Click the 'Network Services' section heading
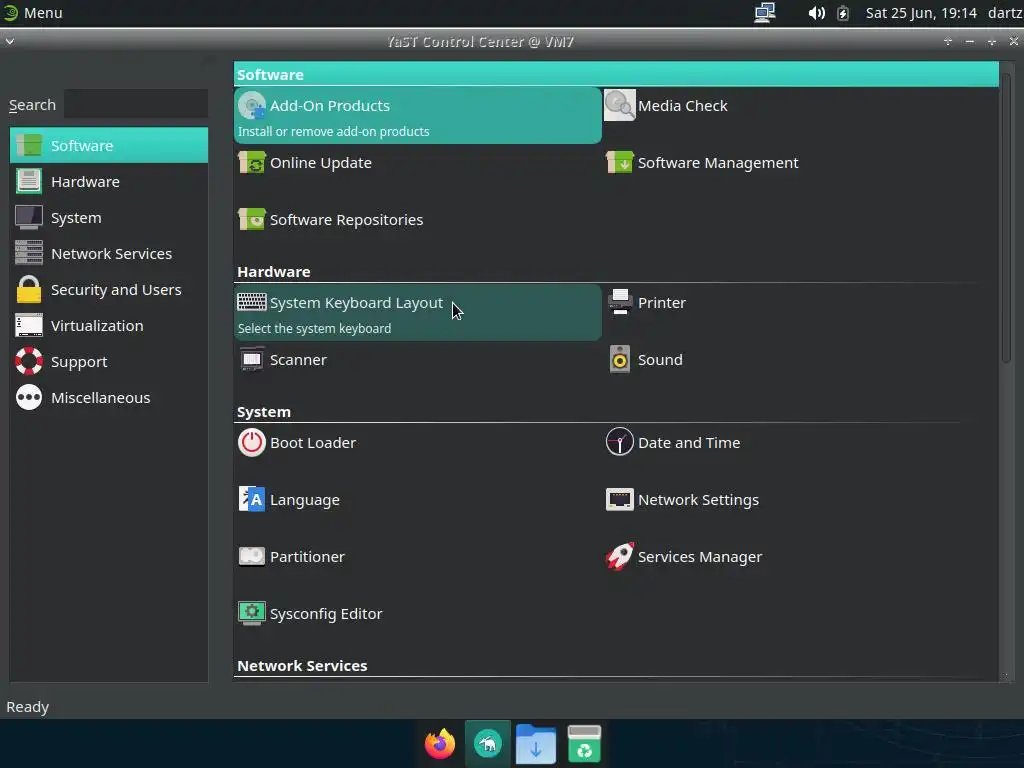 tap(302, 665)
